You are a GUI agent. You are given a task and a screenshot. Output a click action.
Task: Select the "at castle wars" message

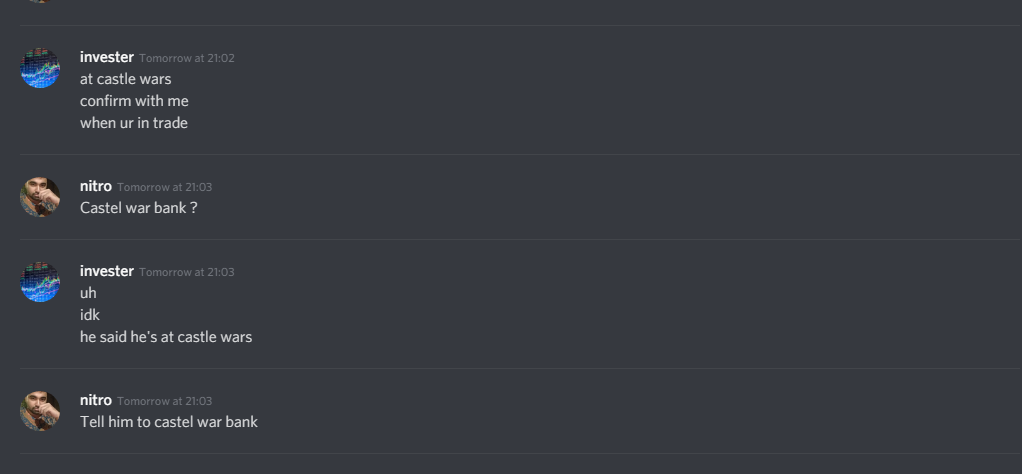point(126,79)
